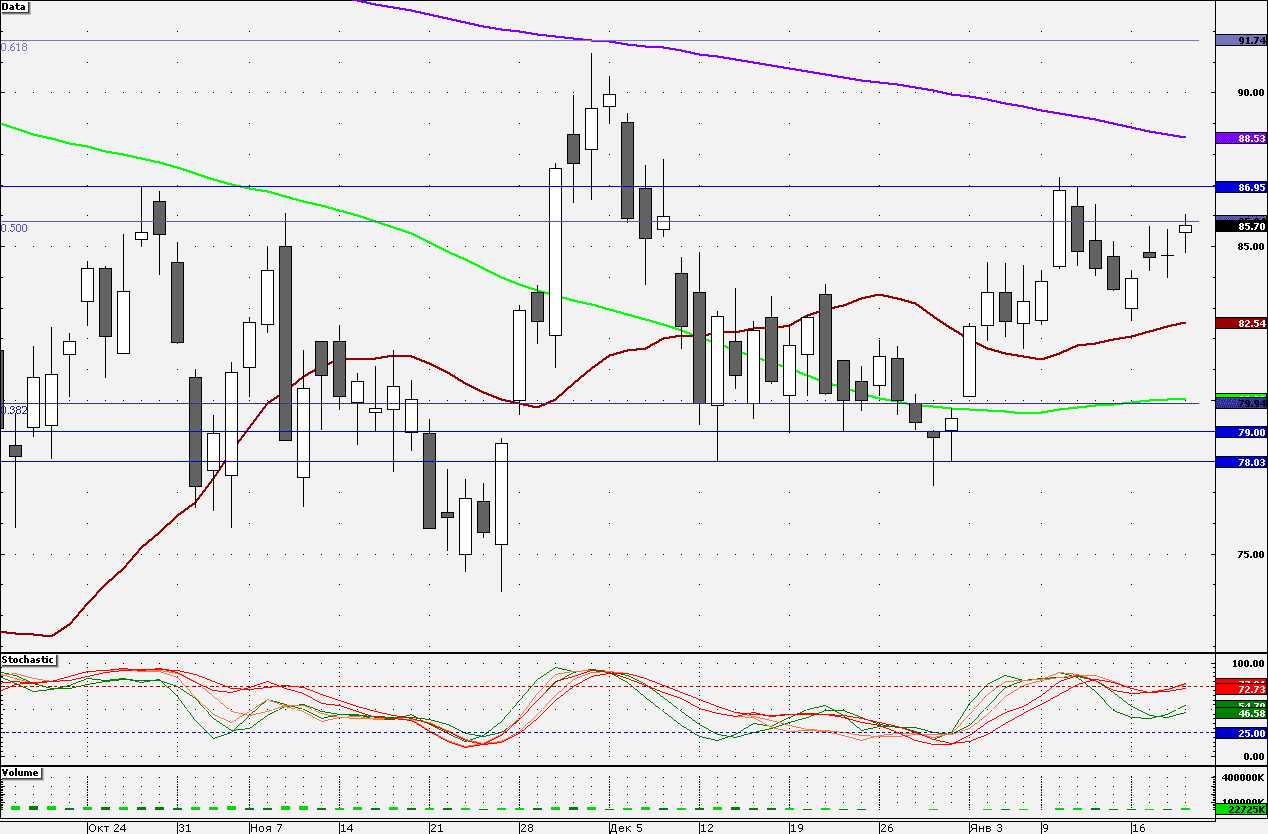Click the Ноя 7 date marker
The width and height of the screenshot is (1268, 834).
(266, 828)
